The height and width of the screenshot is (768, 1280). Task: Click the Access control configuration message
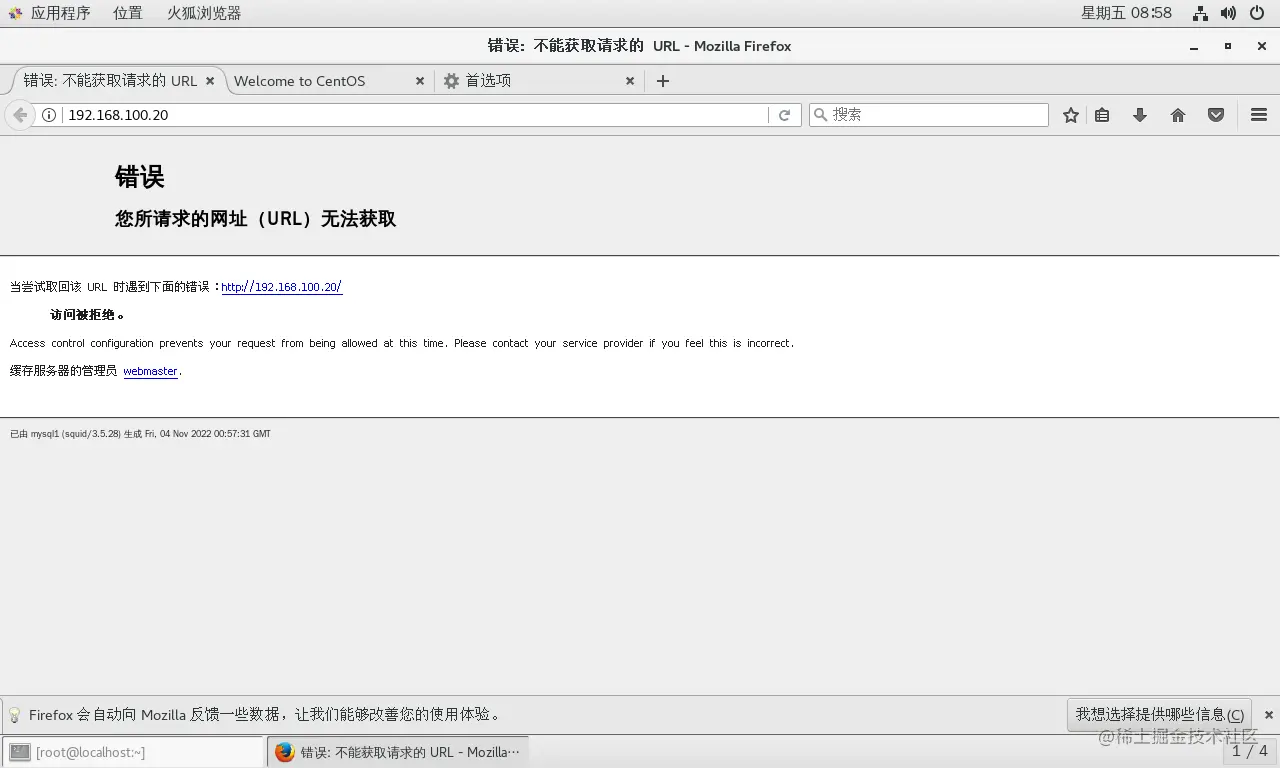402,343
